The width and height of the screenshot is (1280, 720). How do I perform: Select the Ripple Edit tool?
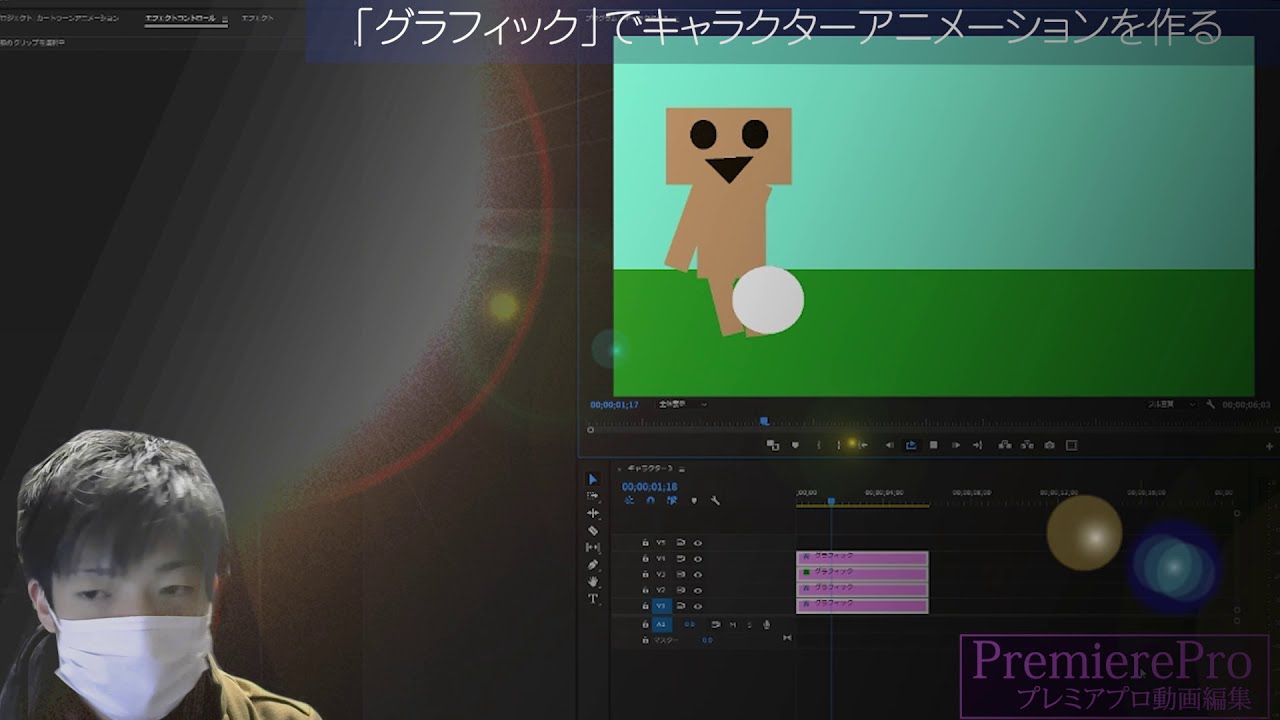click(x=593, y=513)
